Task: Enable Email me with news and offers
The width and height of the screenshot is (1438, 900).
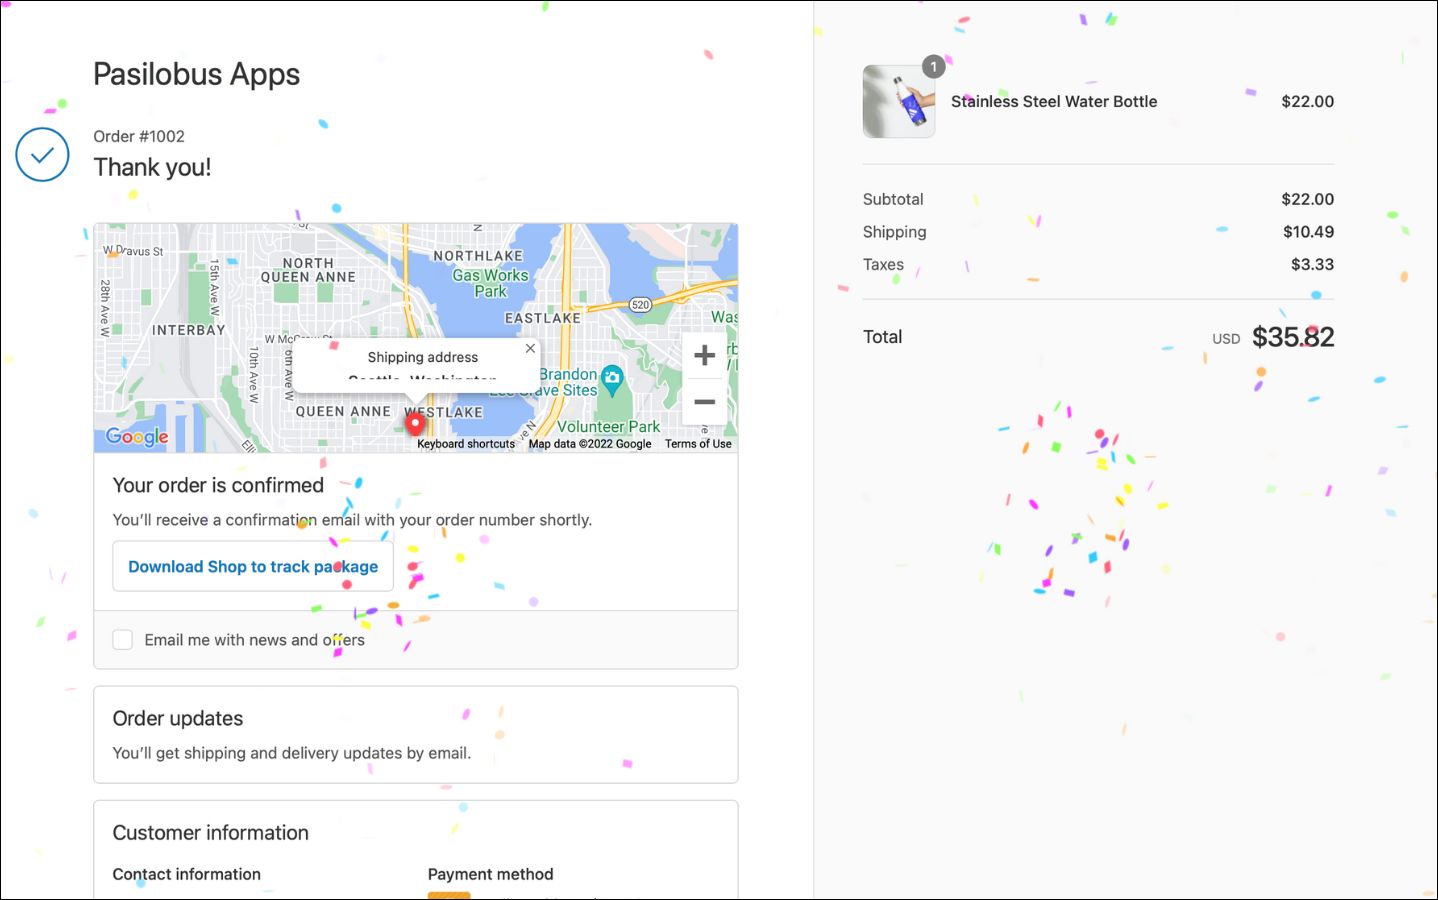Action: point(123,640)
